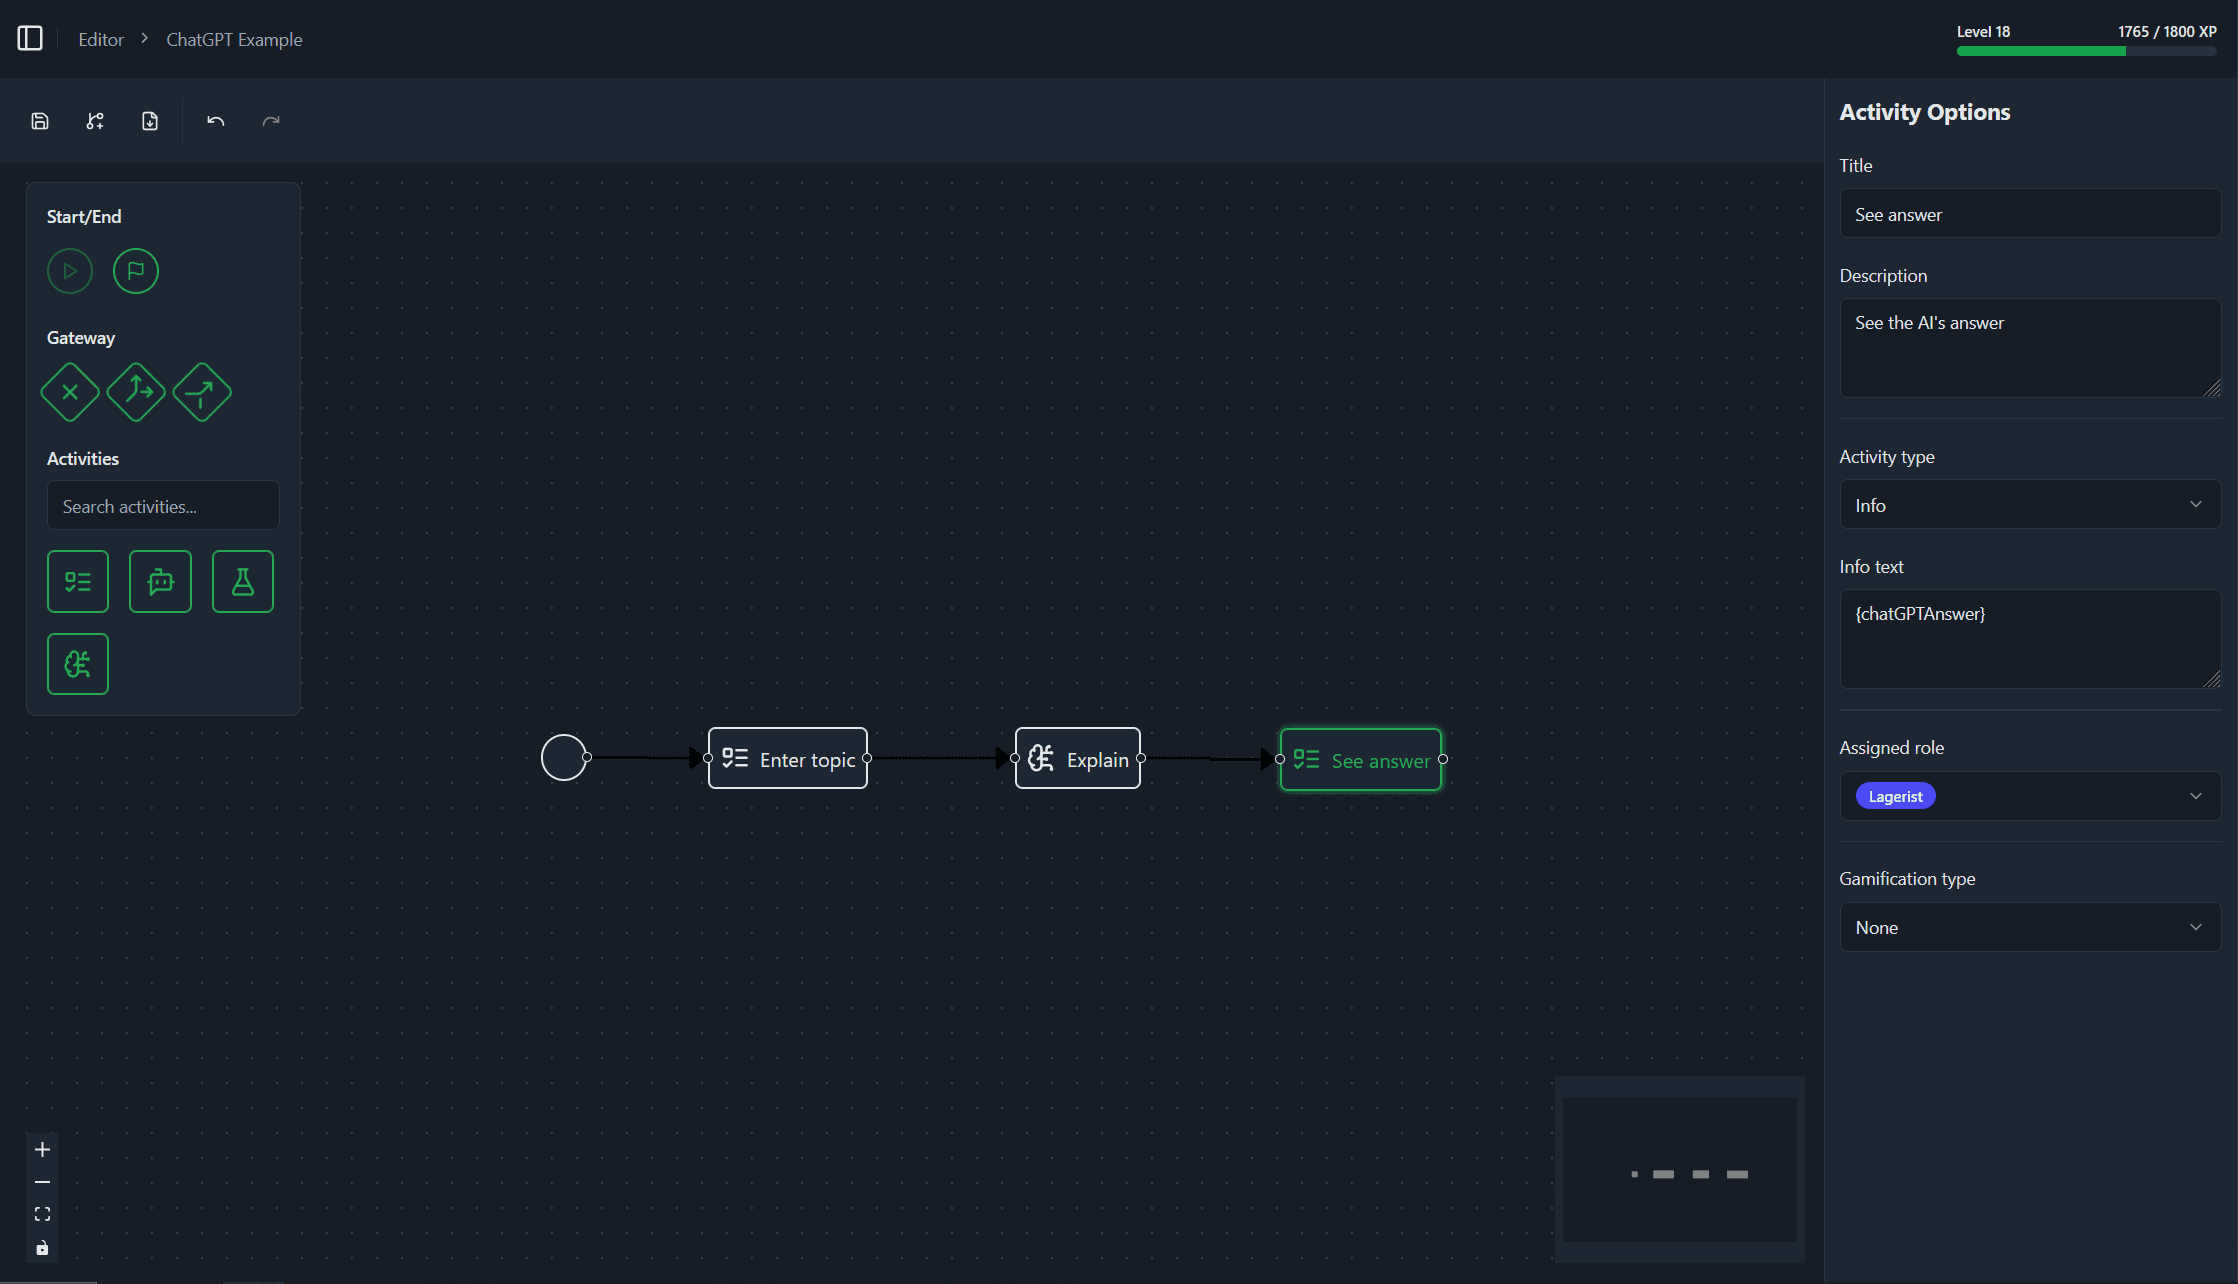Click the Gateway section label

point(81,338)
